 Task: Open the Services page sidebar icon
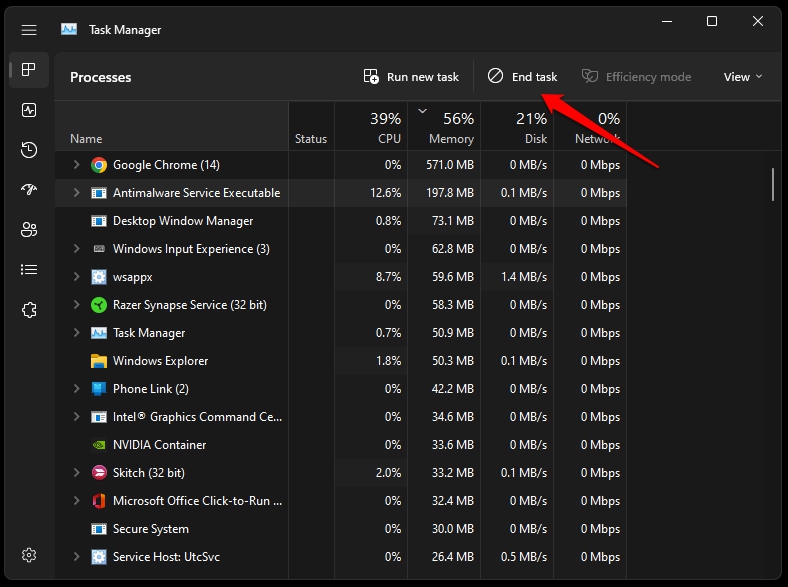pos(29,310)
